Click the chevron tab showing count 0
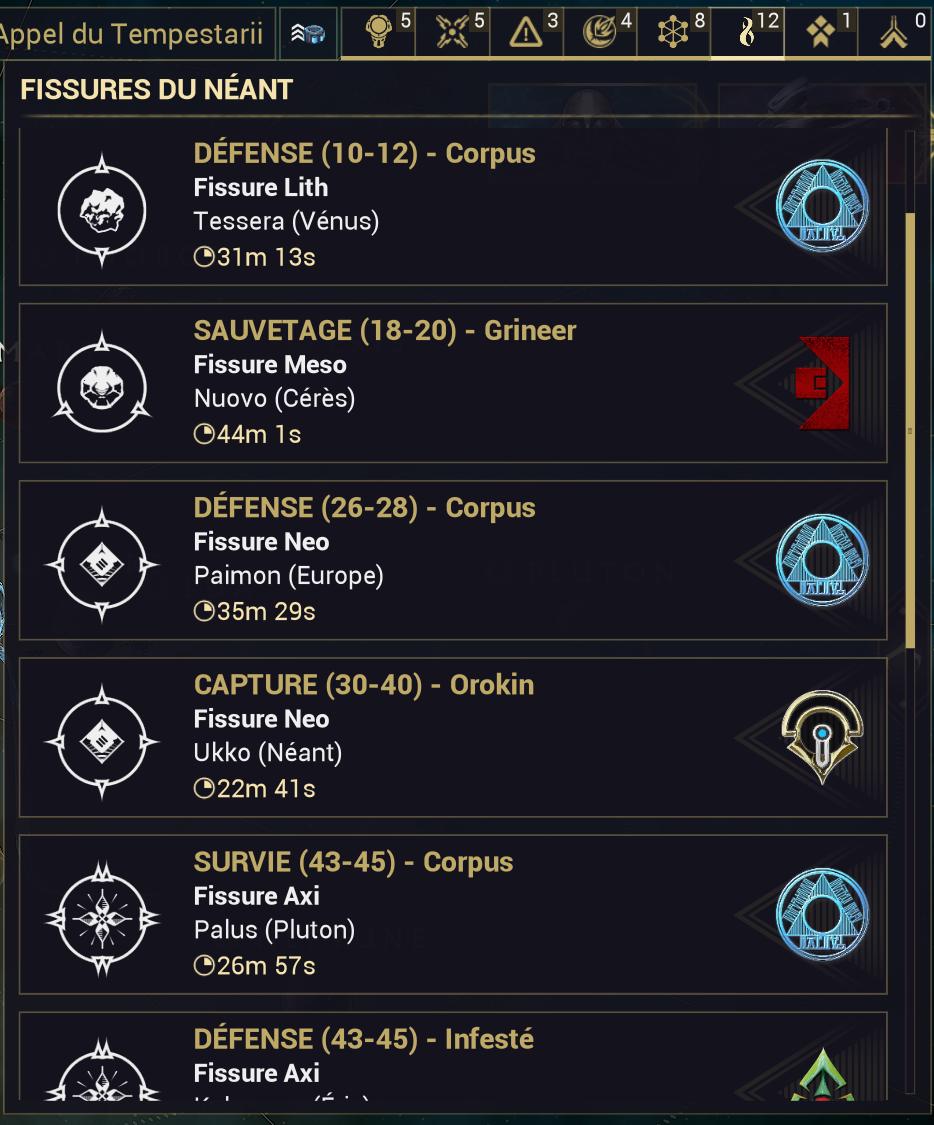Viewport: 934px width, 1125px height. 895,32
